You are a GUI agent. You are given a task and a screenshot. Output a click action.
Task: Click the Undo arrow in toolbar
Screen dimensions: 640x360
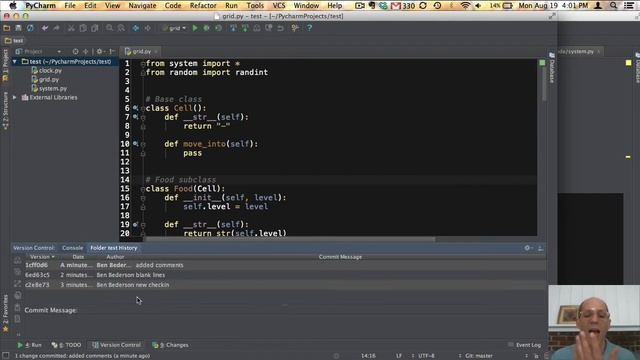[x=45, y=28]
